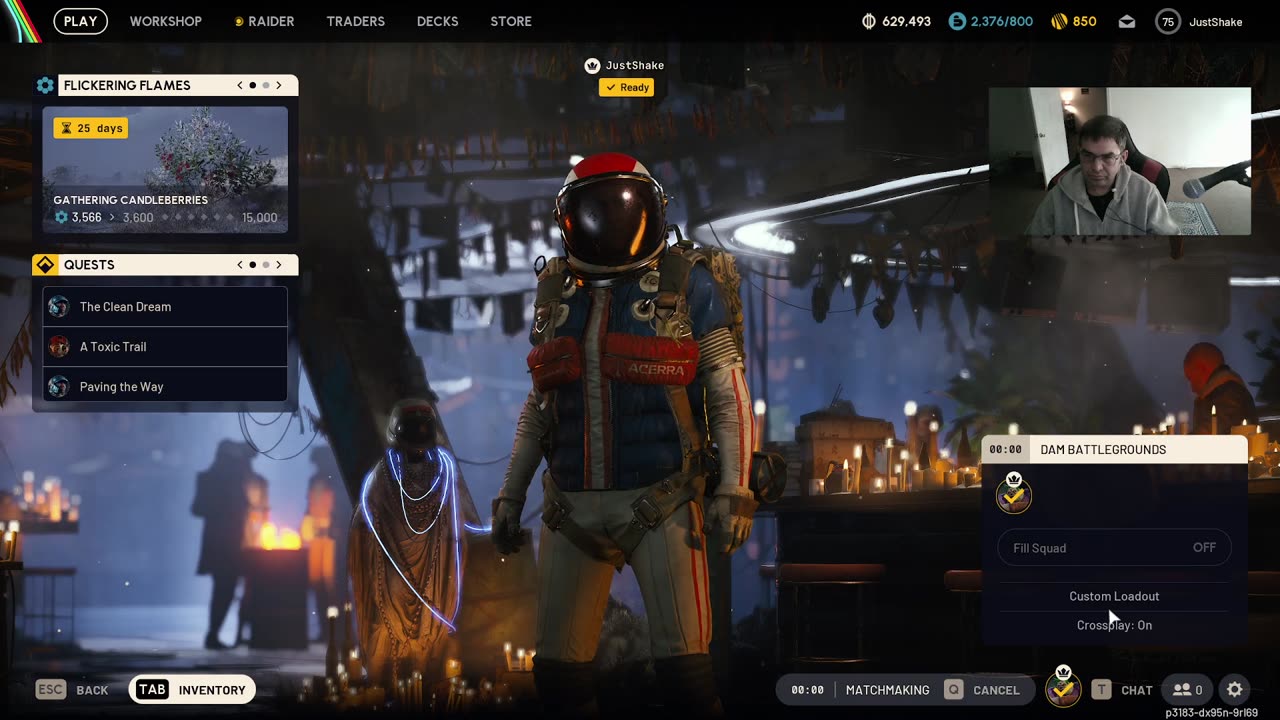The width and height of the screenshot is (1280, 720).
Task: Open the JustShake profile name in top bar
Action: pyautogui.click(x=1215, y=21)
